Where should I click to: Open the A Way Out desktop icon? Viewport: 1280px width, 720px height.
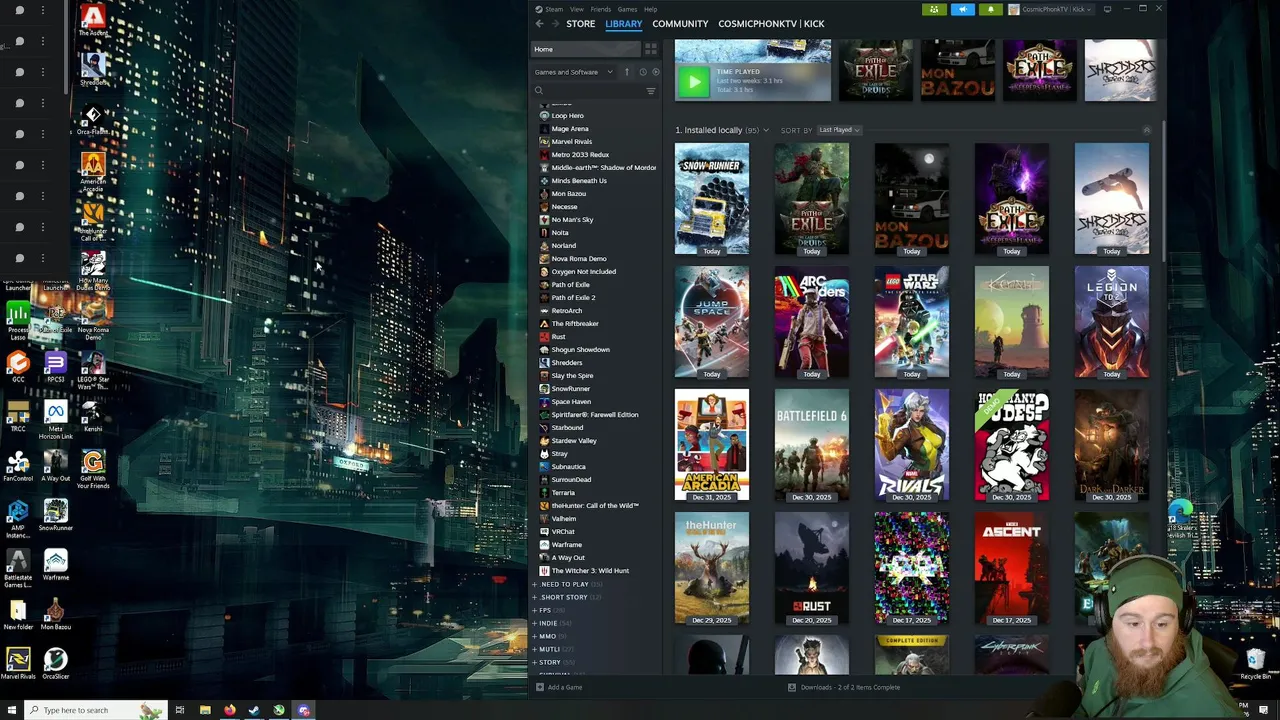coord(56,465)
